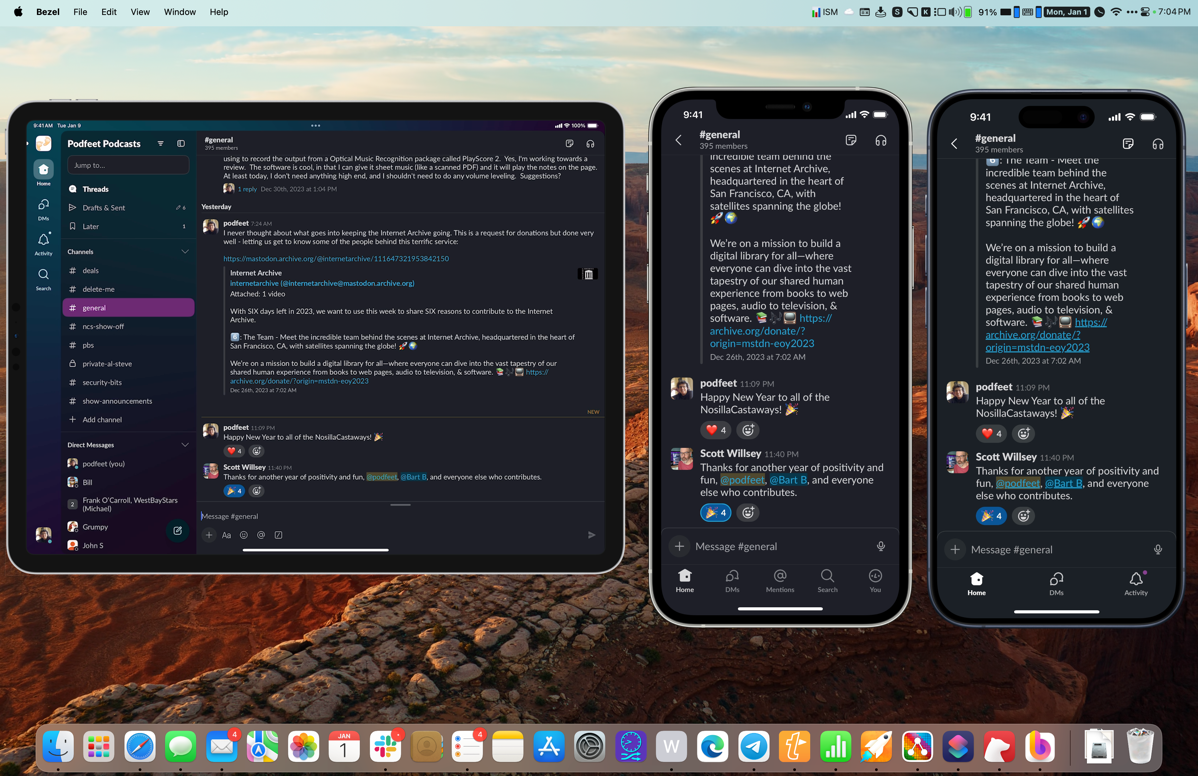This screenshot has height=776, width=1198.
Task: Click the Add channel button in the iPad sidebar
Action: (102, 420)
